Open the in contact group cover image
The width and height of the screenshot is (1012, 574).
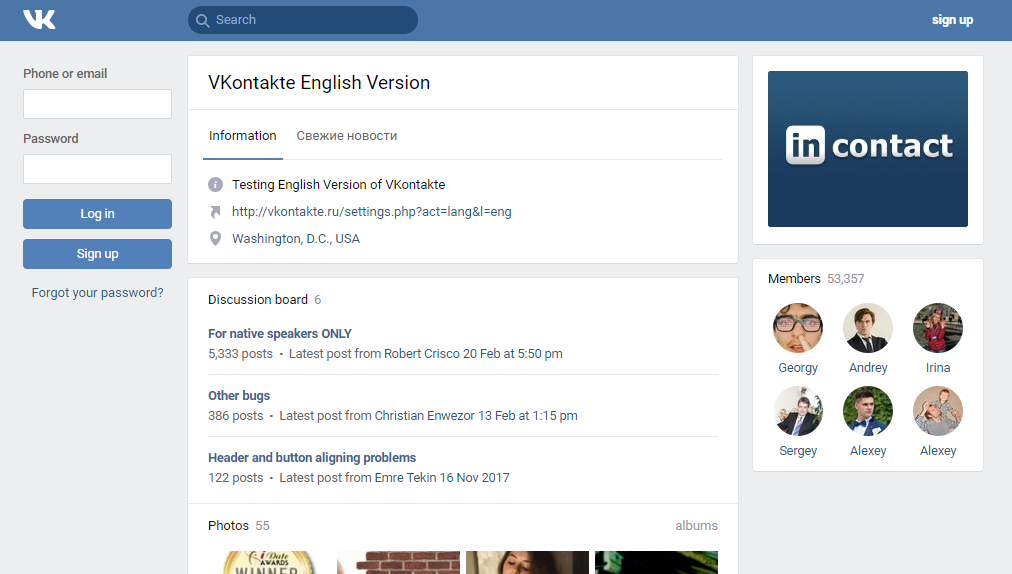click(867, 149)
